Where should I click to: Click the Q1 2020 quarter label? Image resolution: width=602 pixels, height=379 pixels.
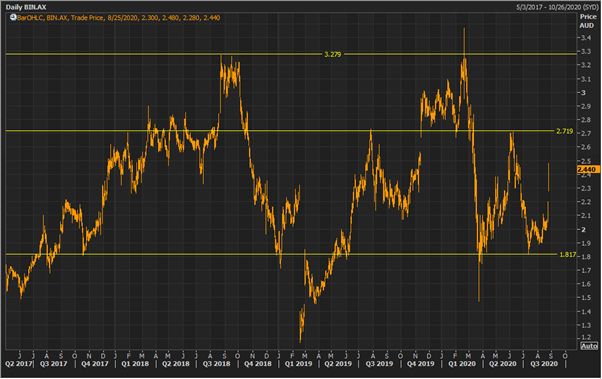pyautogui.click(x=462, y=364)
